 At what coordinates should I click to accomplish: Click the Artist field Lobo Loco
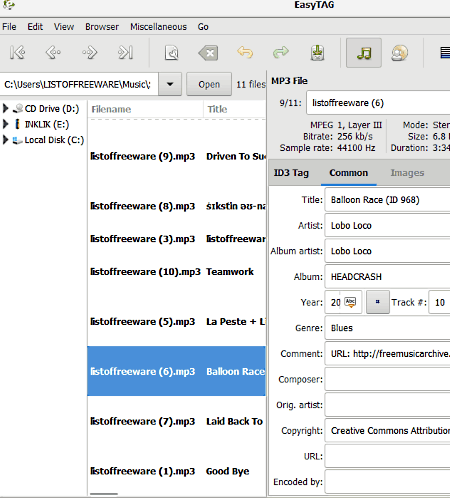[388, 225]
